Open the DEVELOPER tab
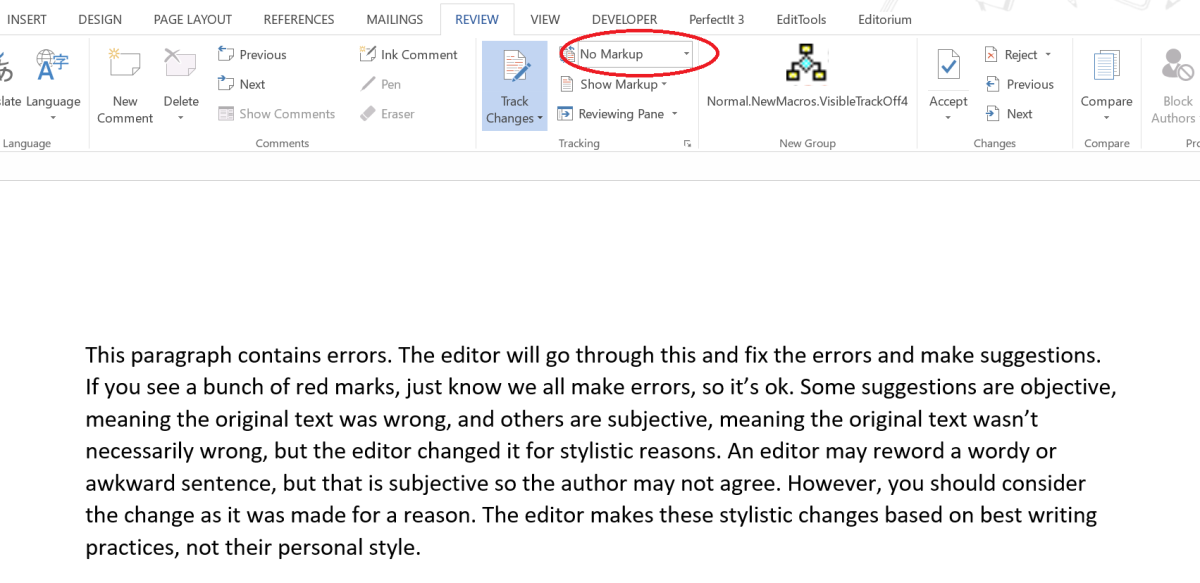1200x583 pixels. (x=624, y=19)
